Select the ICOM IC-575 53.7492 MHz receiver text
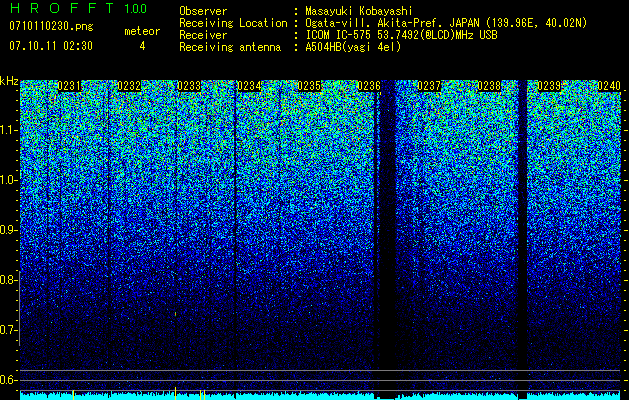The height and width of the screenshot is (400, 629). pyautogui.click(x=401, y=35)
